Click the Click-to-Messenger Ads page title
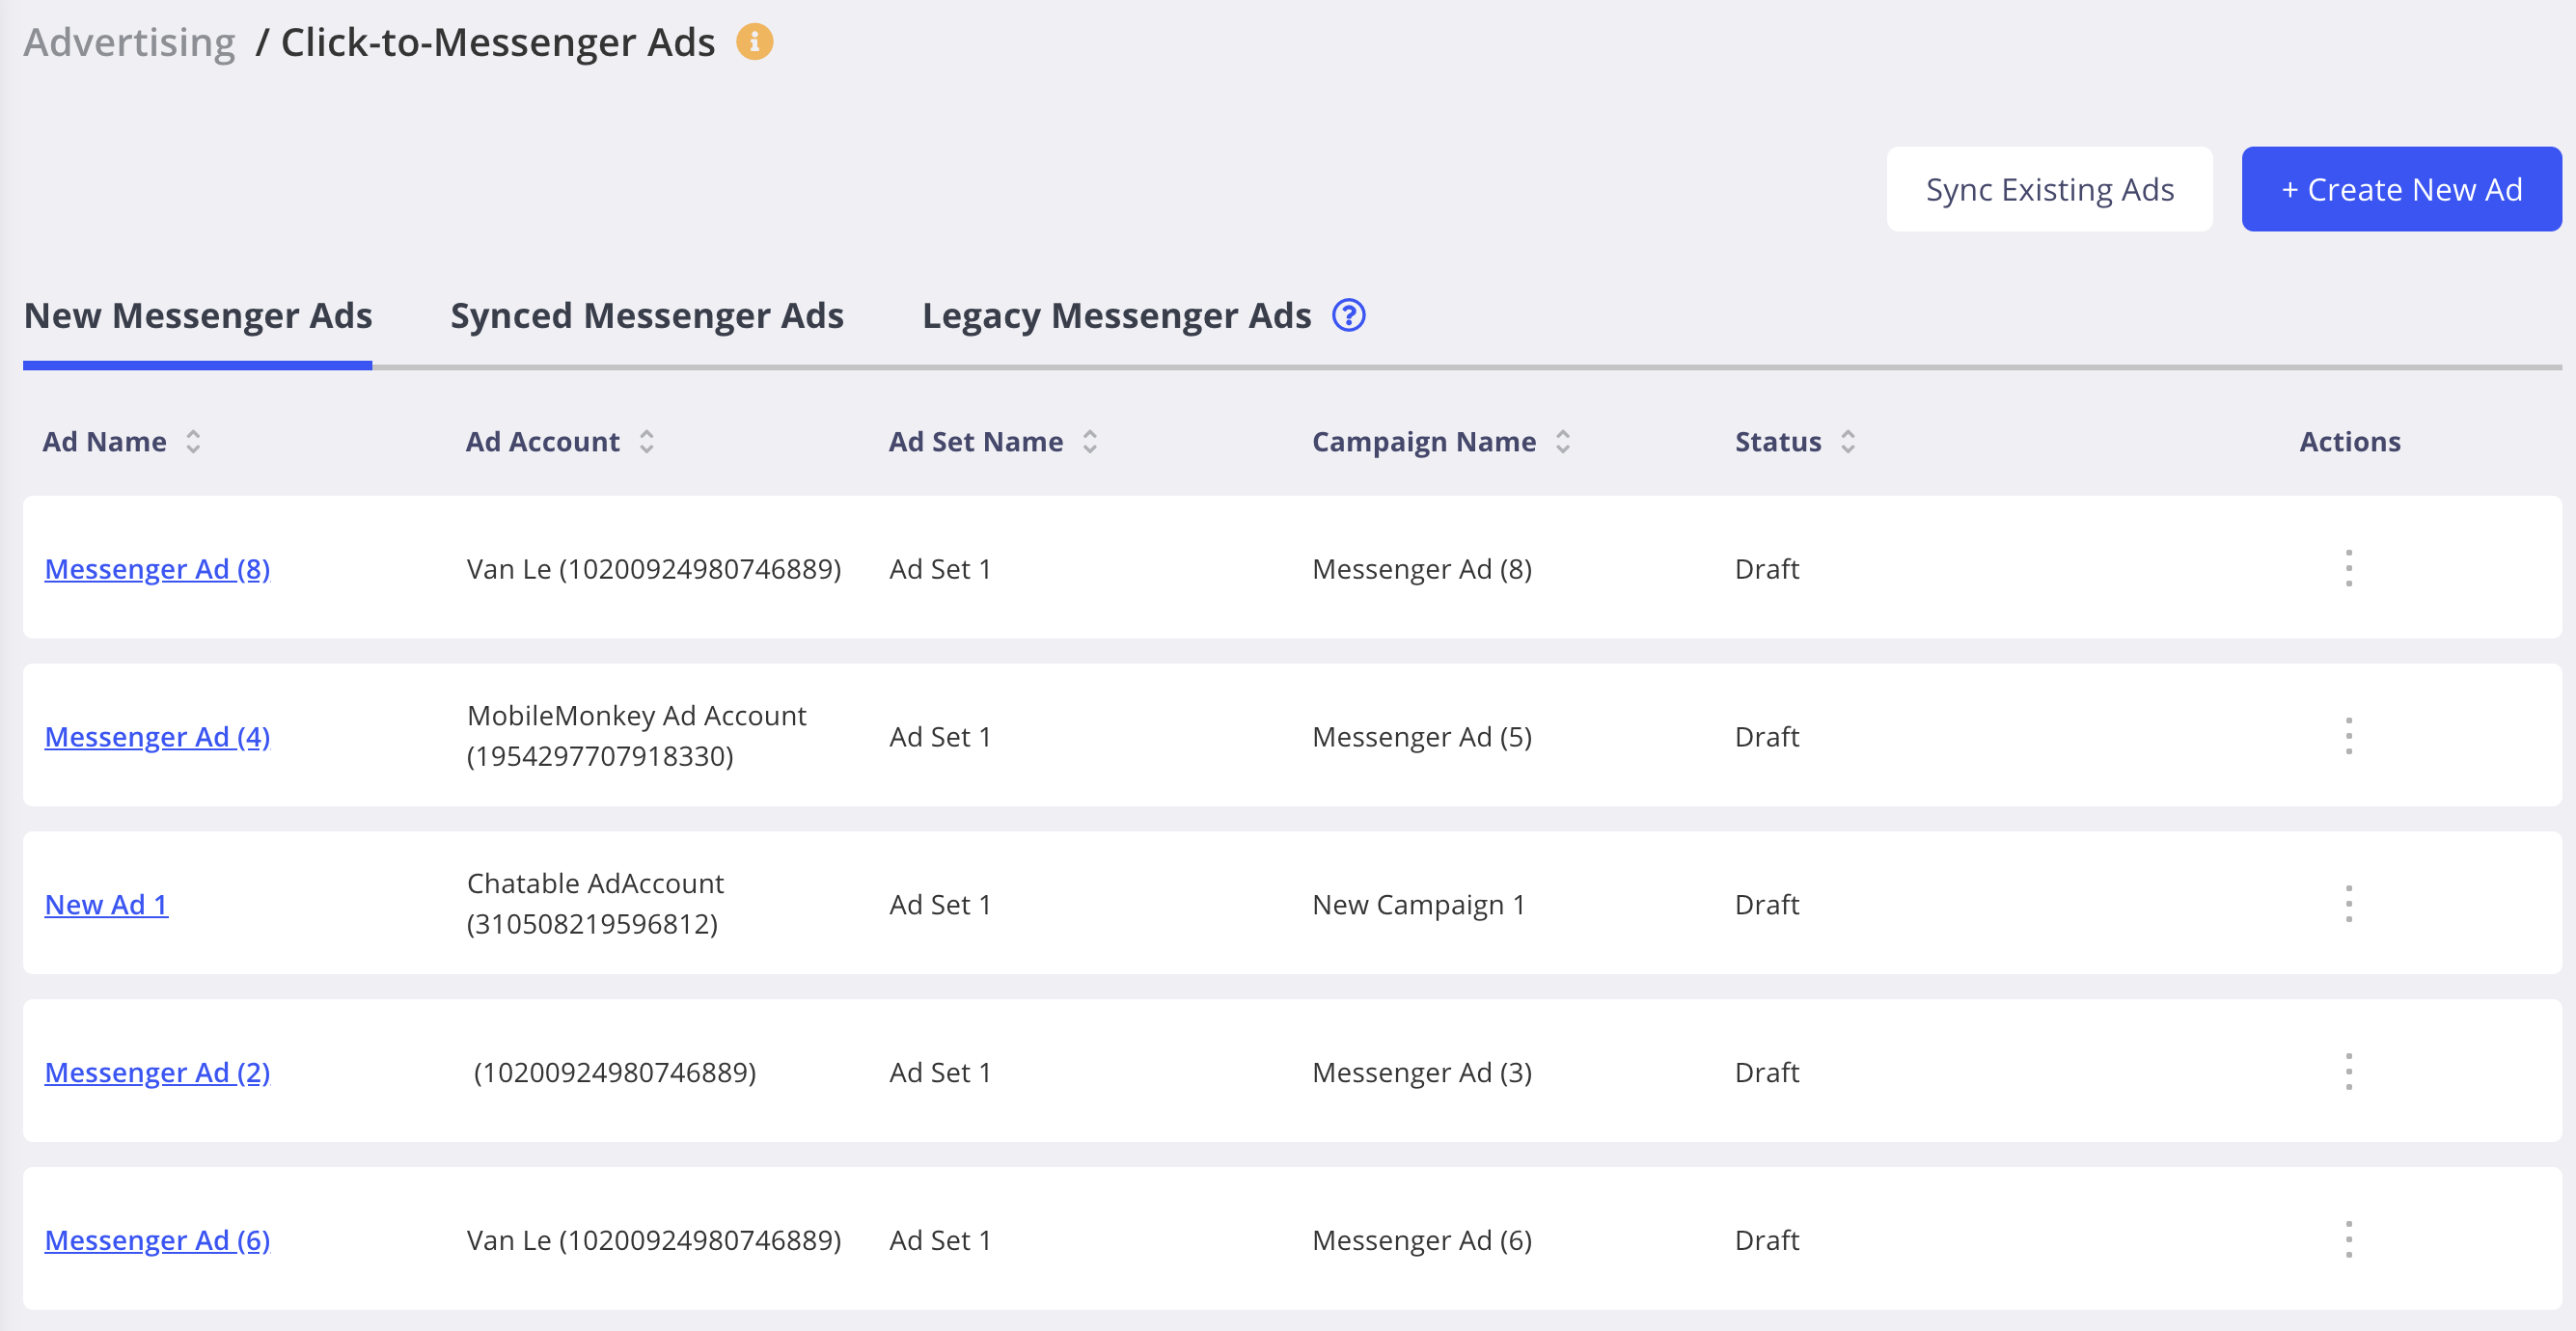This screenshot has width=2576, height=1331. [497, 42]
